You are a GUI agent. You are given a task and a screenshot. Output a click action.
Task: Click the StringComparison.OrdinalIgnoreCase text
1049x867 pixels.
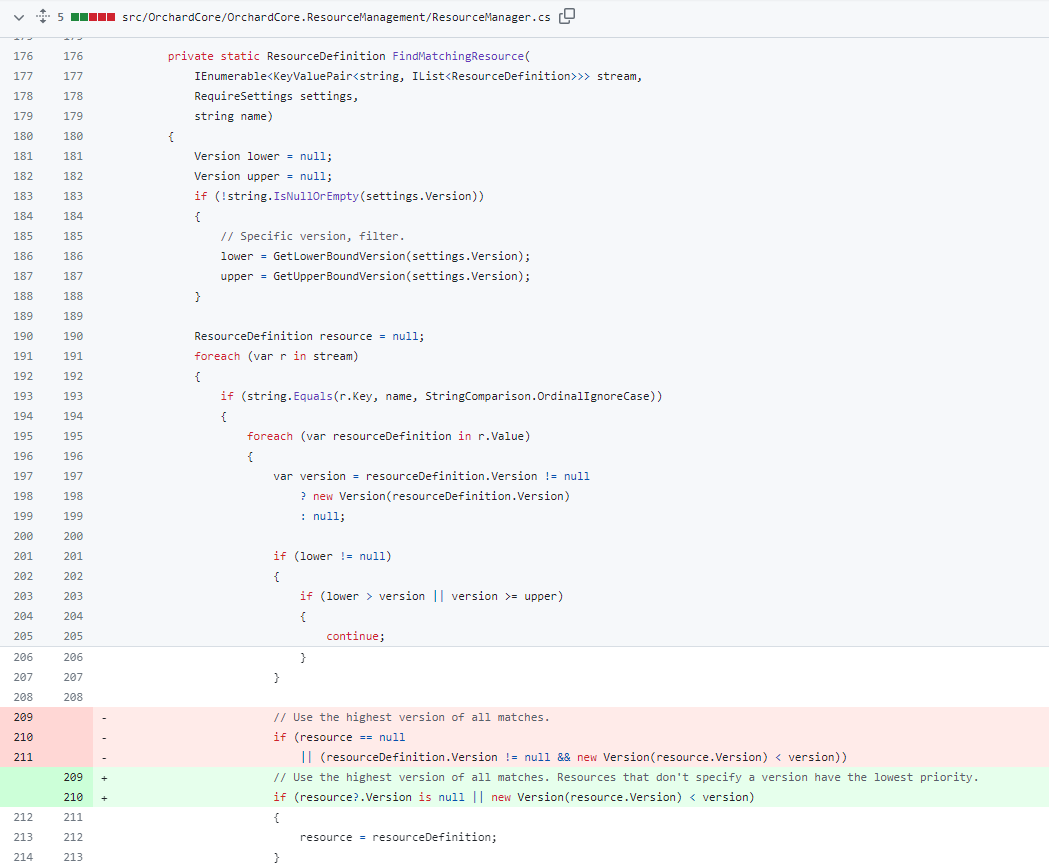click(x=537, y=397)
